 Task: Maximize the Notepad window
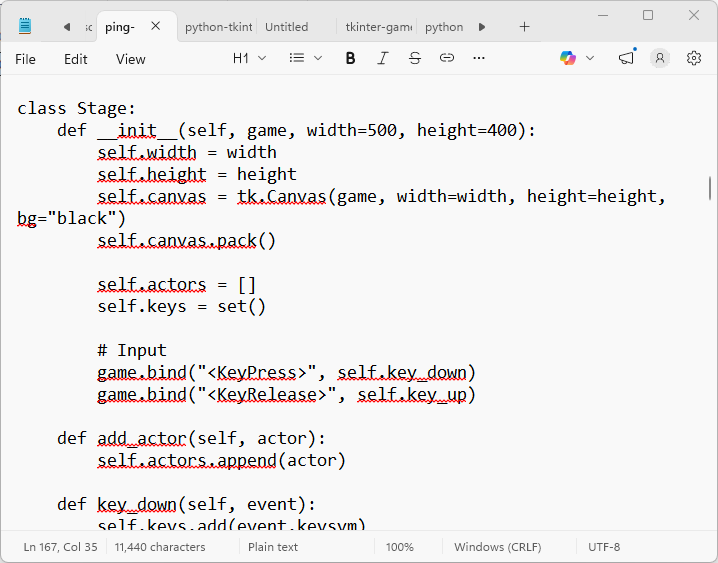tap(648, 16)
